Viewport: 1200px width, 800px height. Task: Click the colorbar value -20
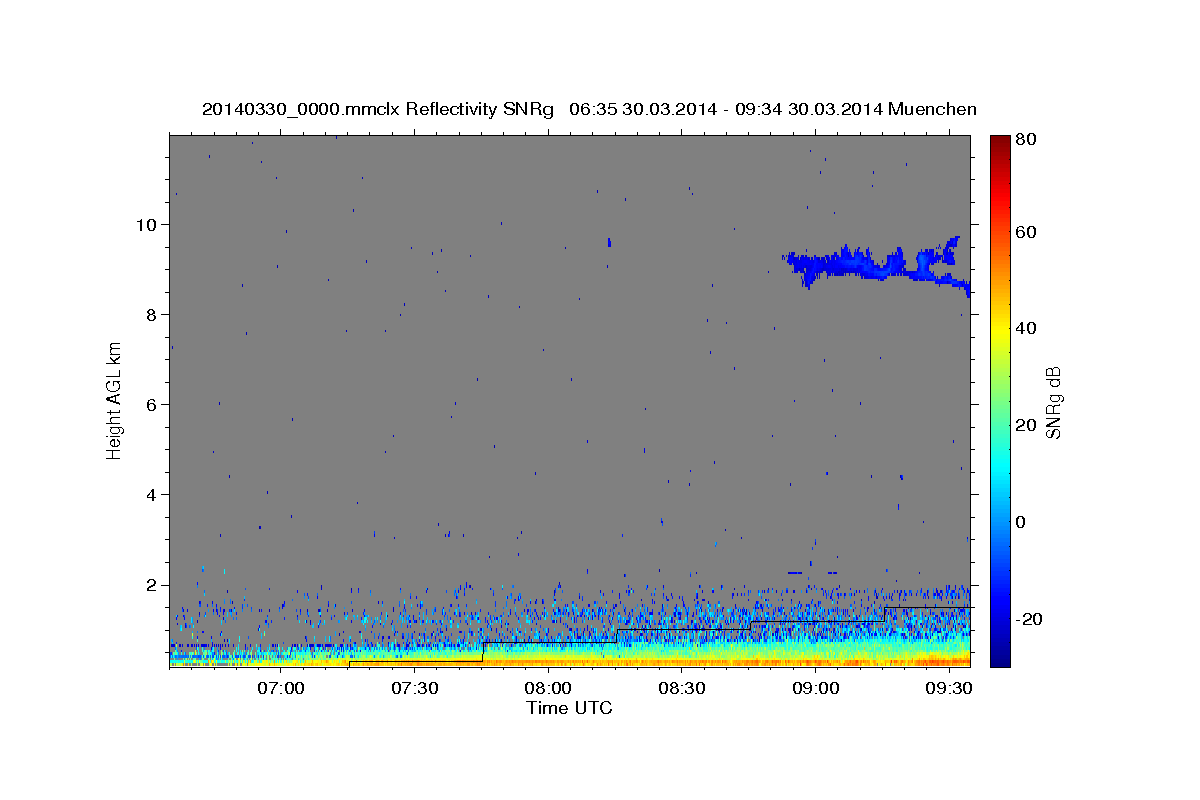[x=1029, y=619]
